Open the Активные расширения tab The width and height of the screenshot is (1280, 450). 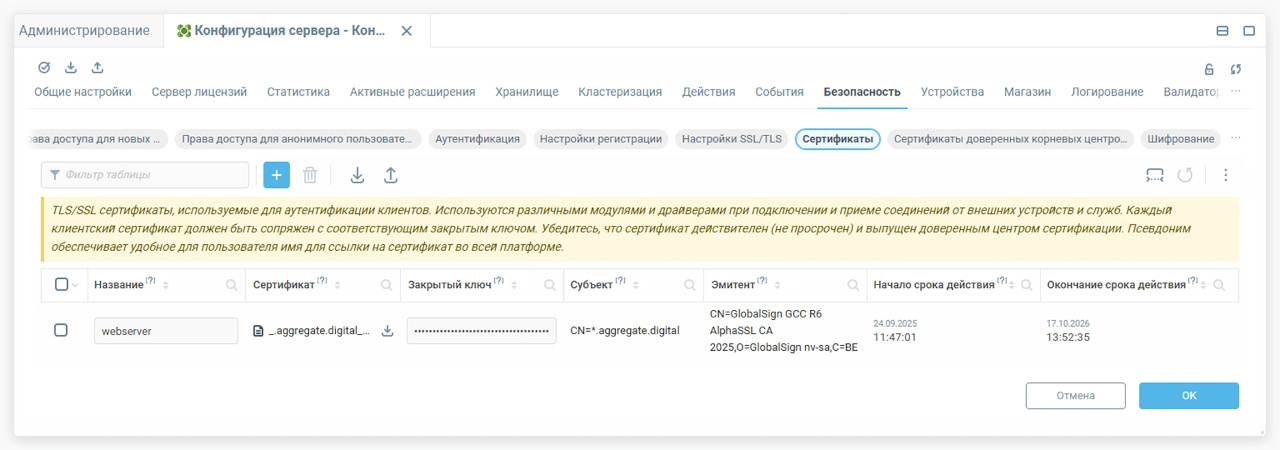pos(412,91)
